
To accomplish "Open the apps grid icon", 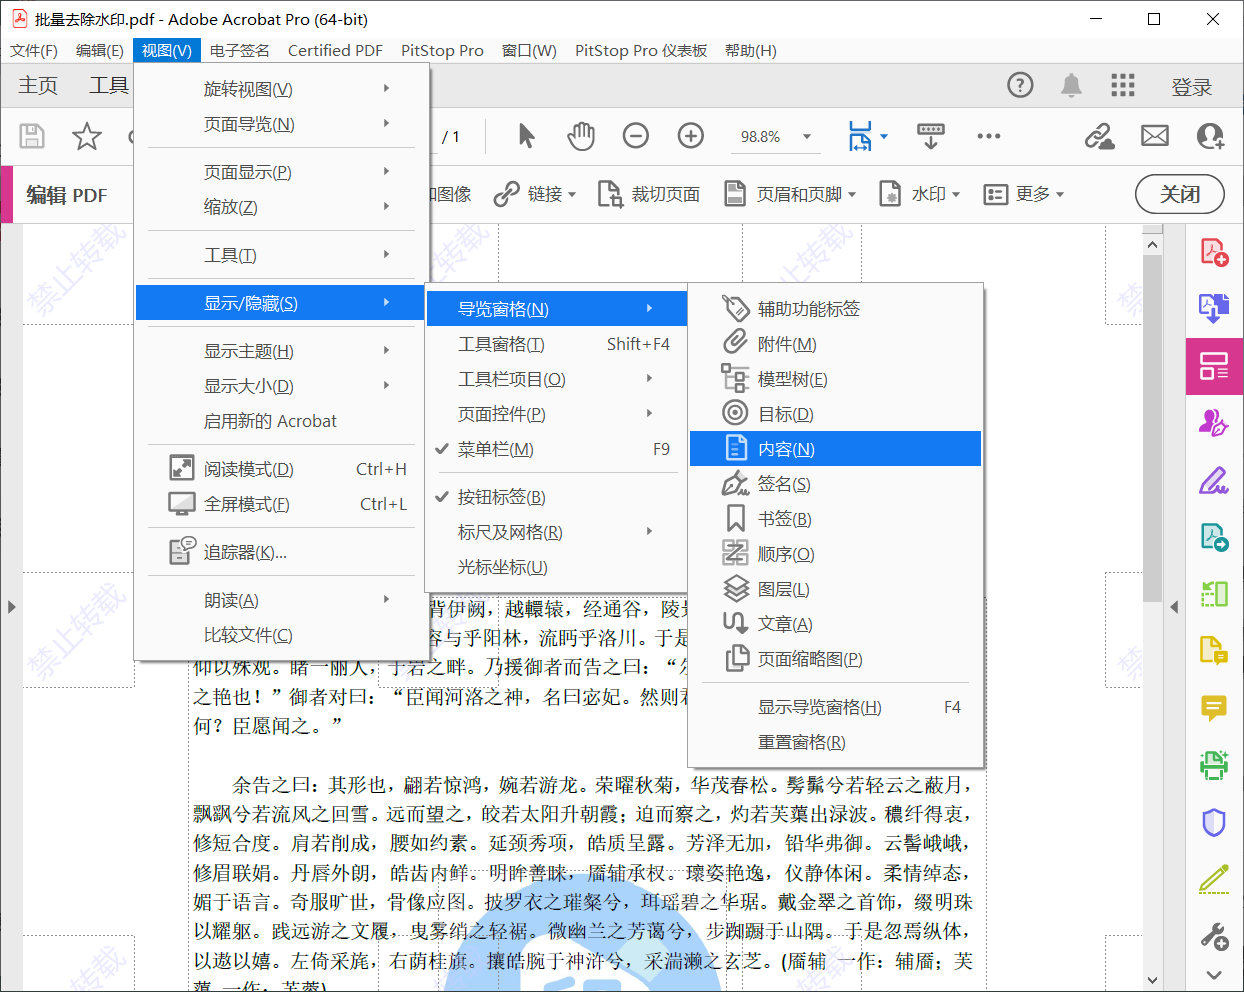I will point(1123,86).
